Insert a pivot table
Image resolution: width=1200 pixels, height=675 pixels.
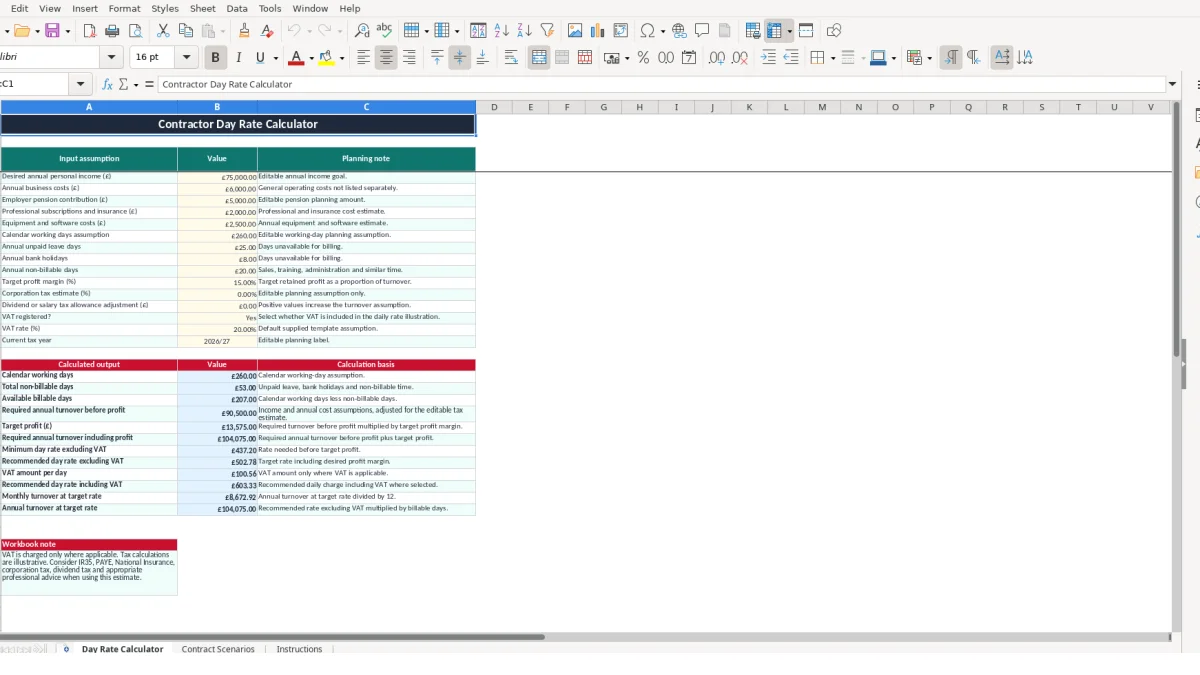click(621, 31)
